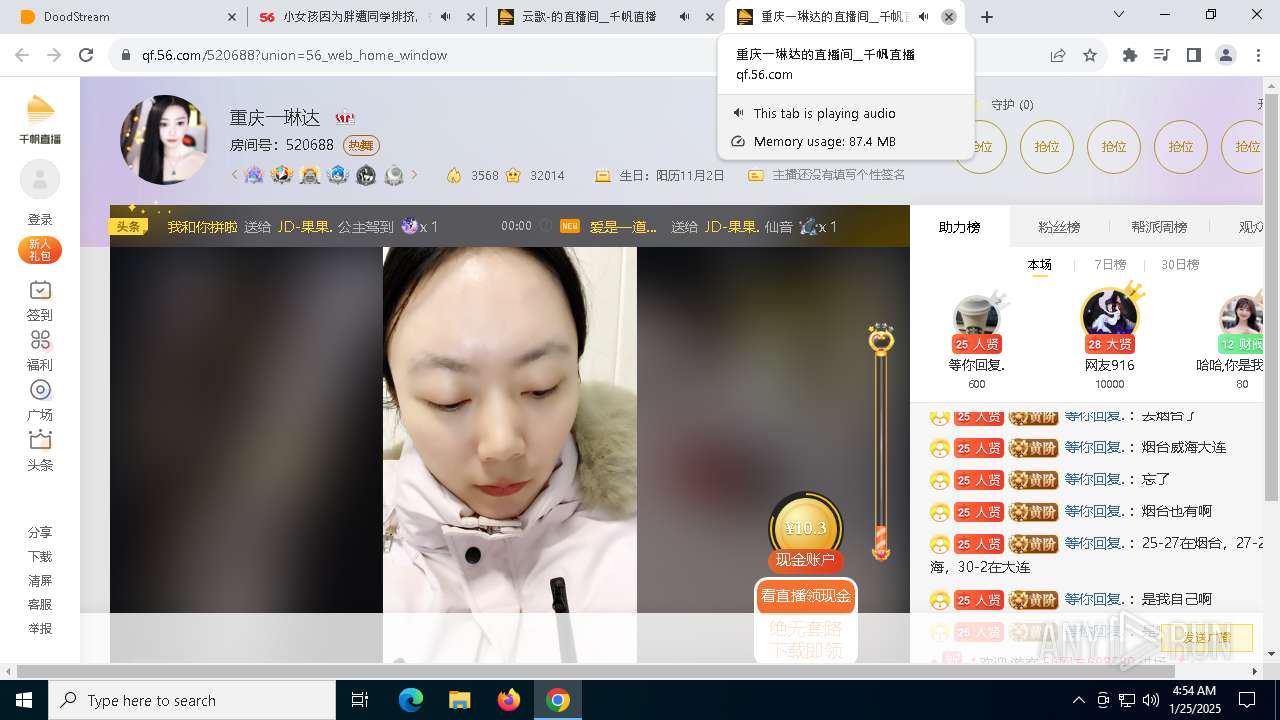Click chat message 烟台威海大连 username
This screenshot has height=720, width=1280.
tap(1093, 448)
